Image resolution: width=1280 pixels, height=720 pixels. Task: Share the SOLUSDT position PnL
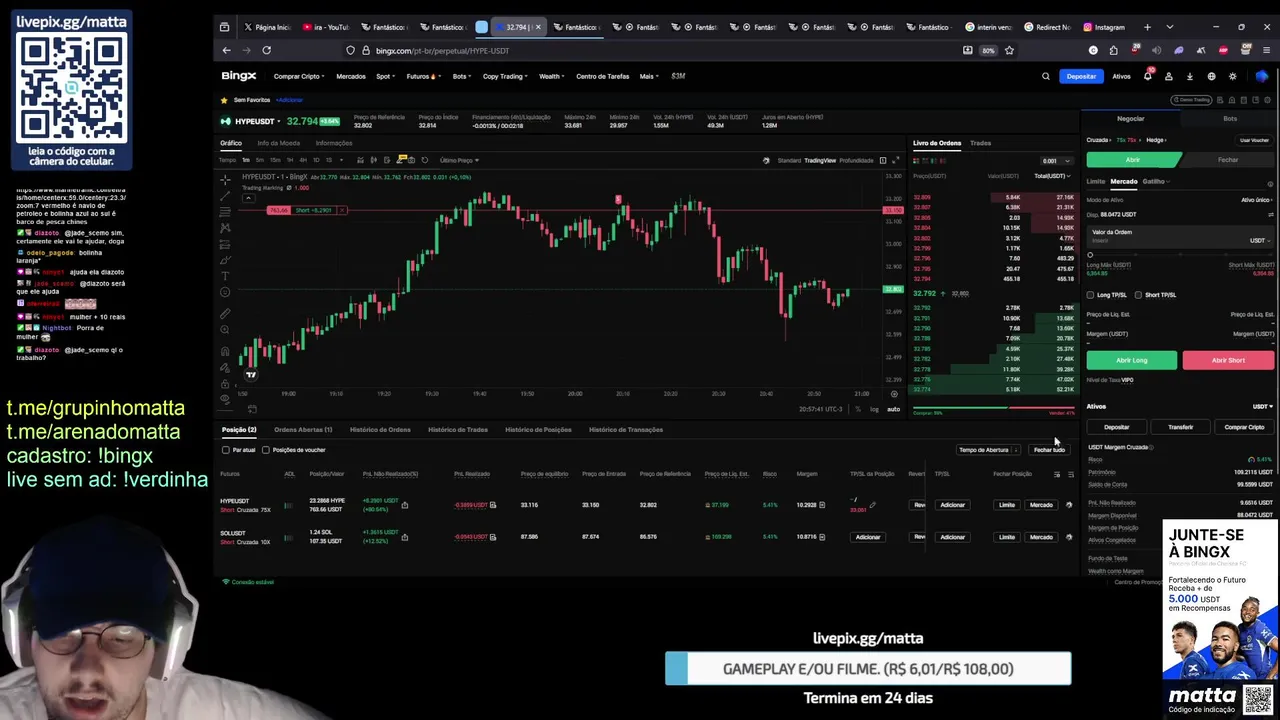click(404, 537)
